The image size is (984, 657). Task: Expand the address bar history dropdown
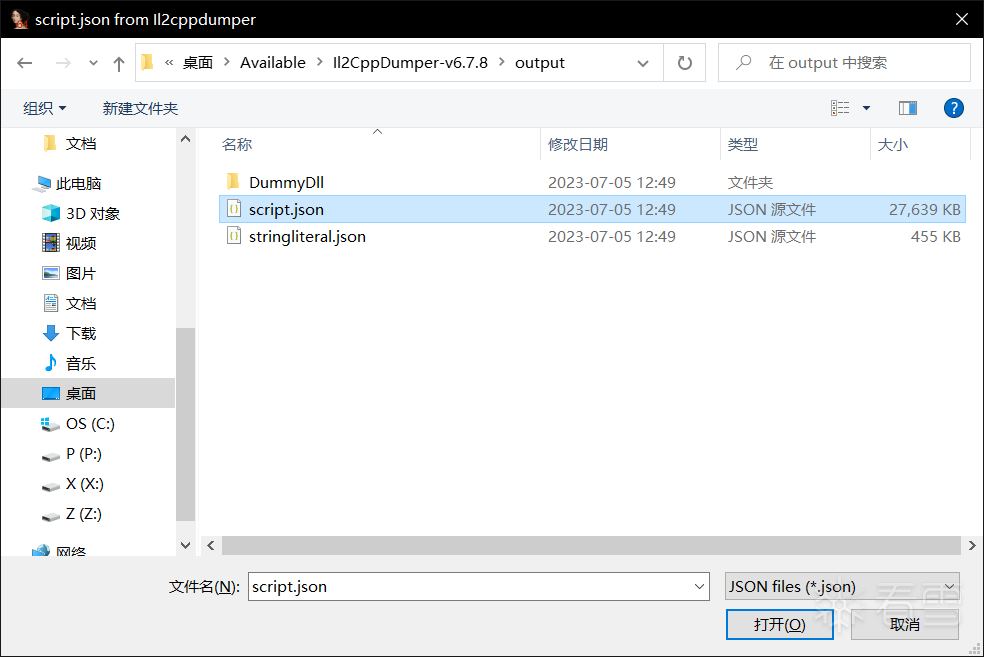[x=643, y=63]
